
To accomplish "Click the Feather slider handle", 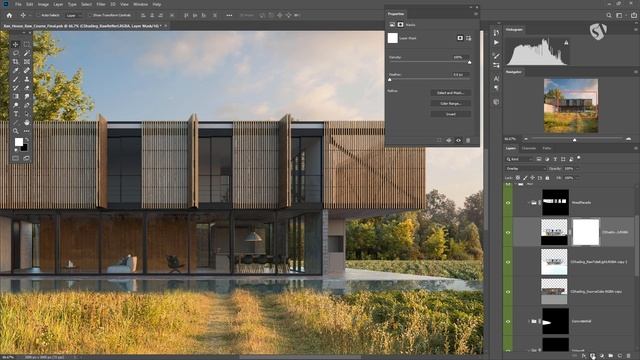I will [389, 80].
